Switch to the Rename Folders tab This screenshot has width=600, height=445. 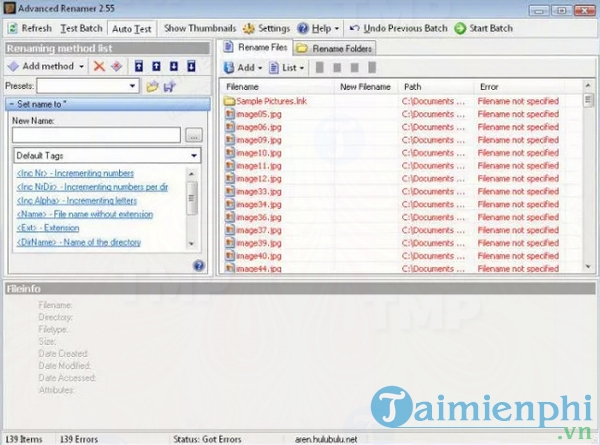(x=335, y=49)
